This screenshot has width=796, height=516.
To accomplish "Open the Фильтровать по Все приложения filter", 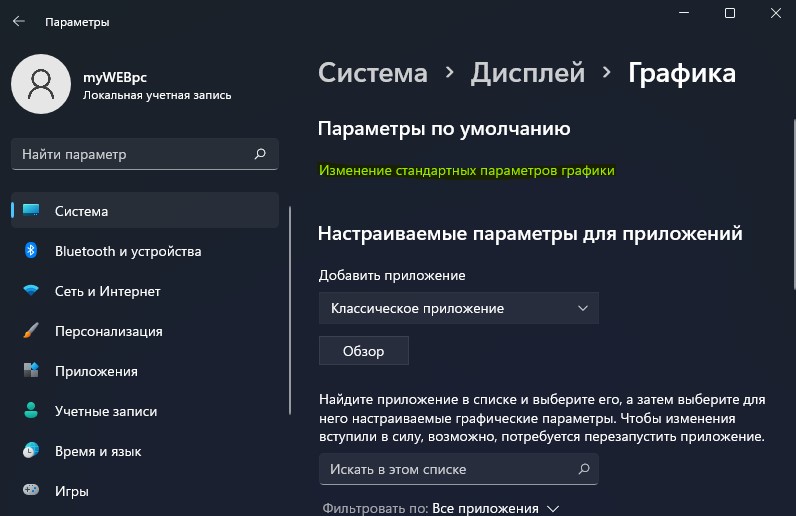I will [x=441, y=508].
